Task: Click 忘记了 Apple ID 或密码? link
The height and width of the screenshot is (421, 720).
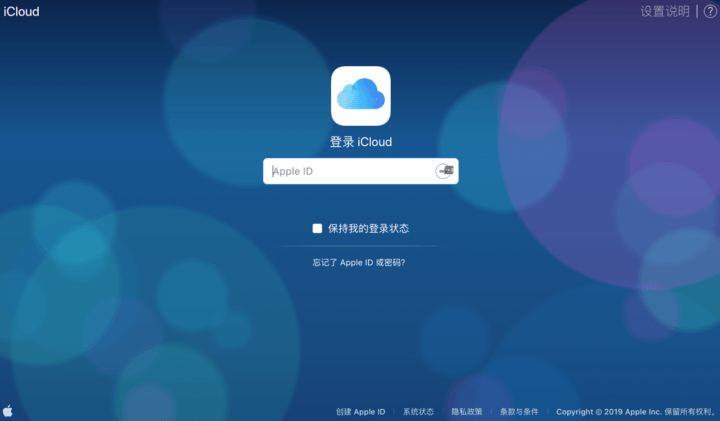Action: pos(359,263)
